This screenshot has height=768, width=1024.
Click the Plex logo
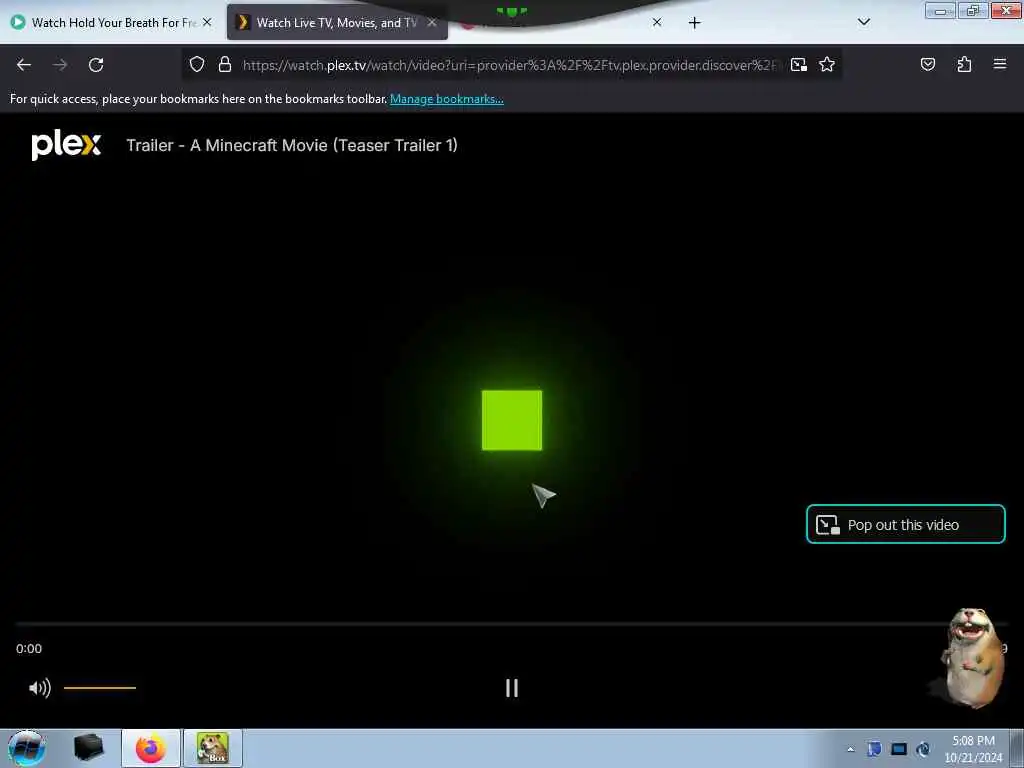click(x=66, y=145)
